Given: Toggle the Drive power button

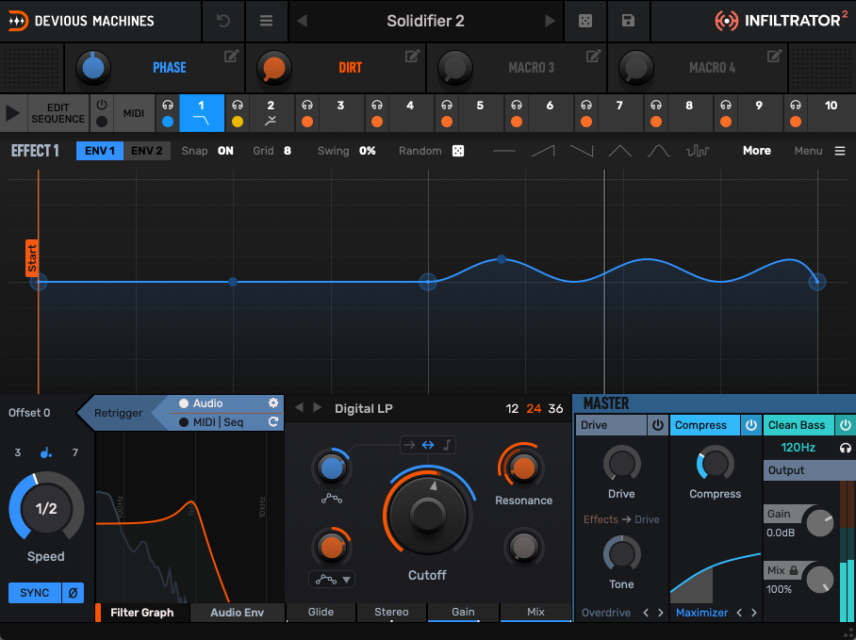Looking at the screenshot, I should [x=658, y=425].
